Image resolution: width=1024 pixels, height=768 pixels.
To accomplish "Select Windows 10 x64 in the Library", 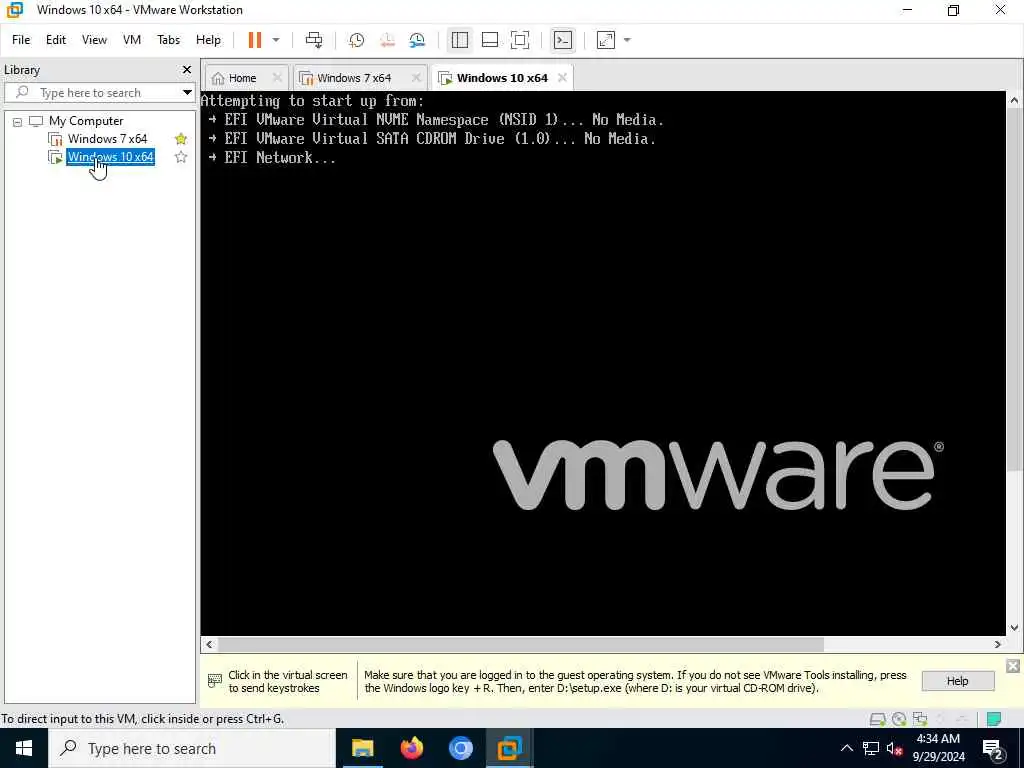I will (110, 157).
